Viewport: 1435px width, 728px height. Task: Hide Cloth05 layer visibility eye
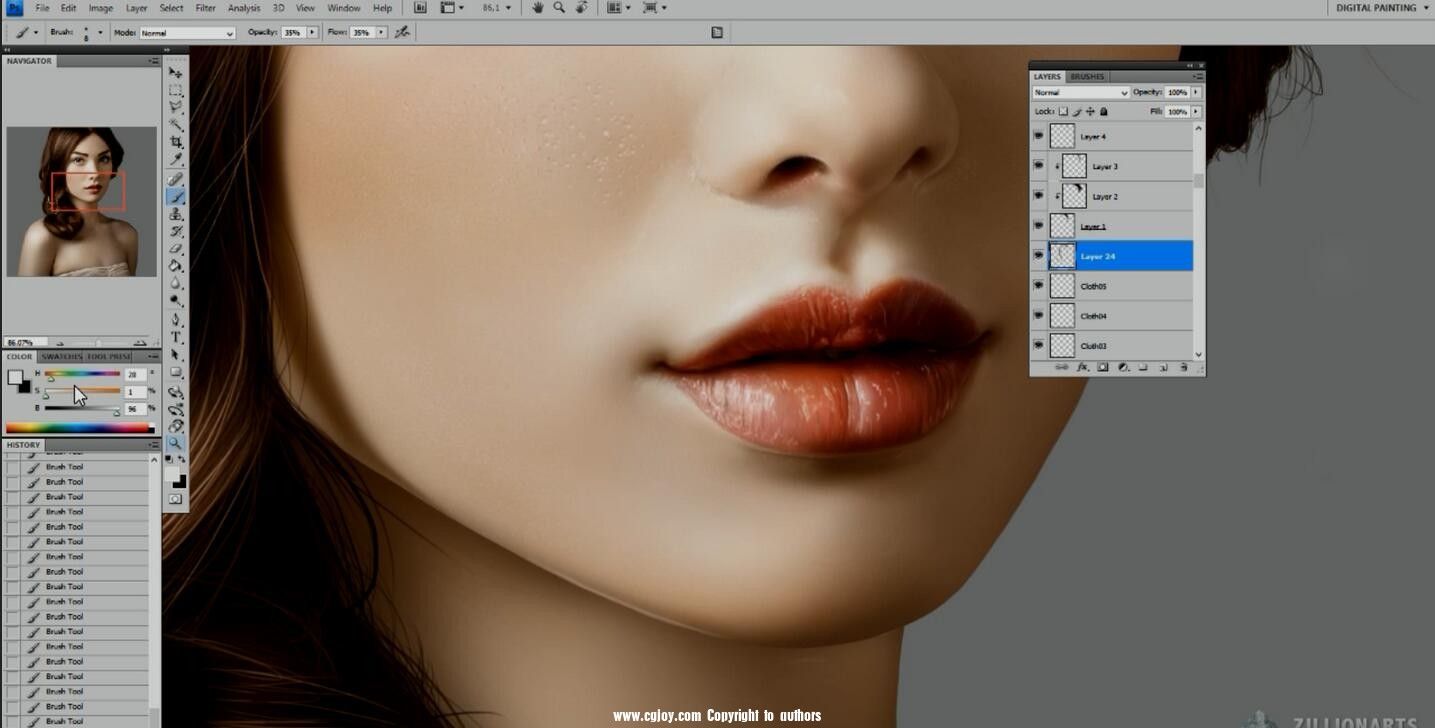1038,286
